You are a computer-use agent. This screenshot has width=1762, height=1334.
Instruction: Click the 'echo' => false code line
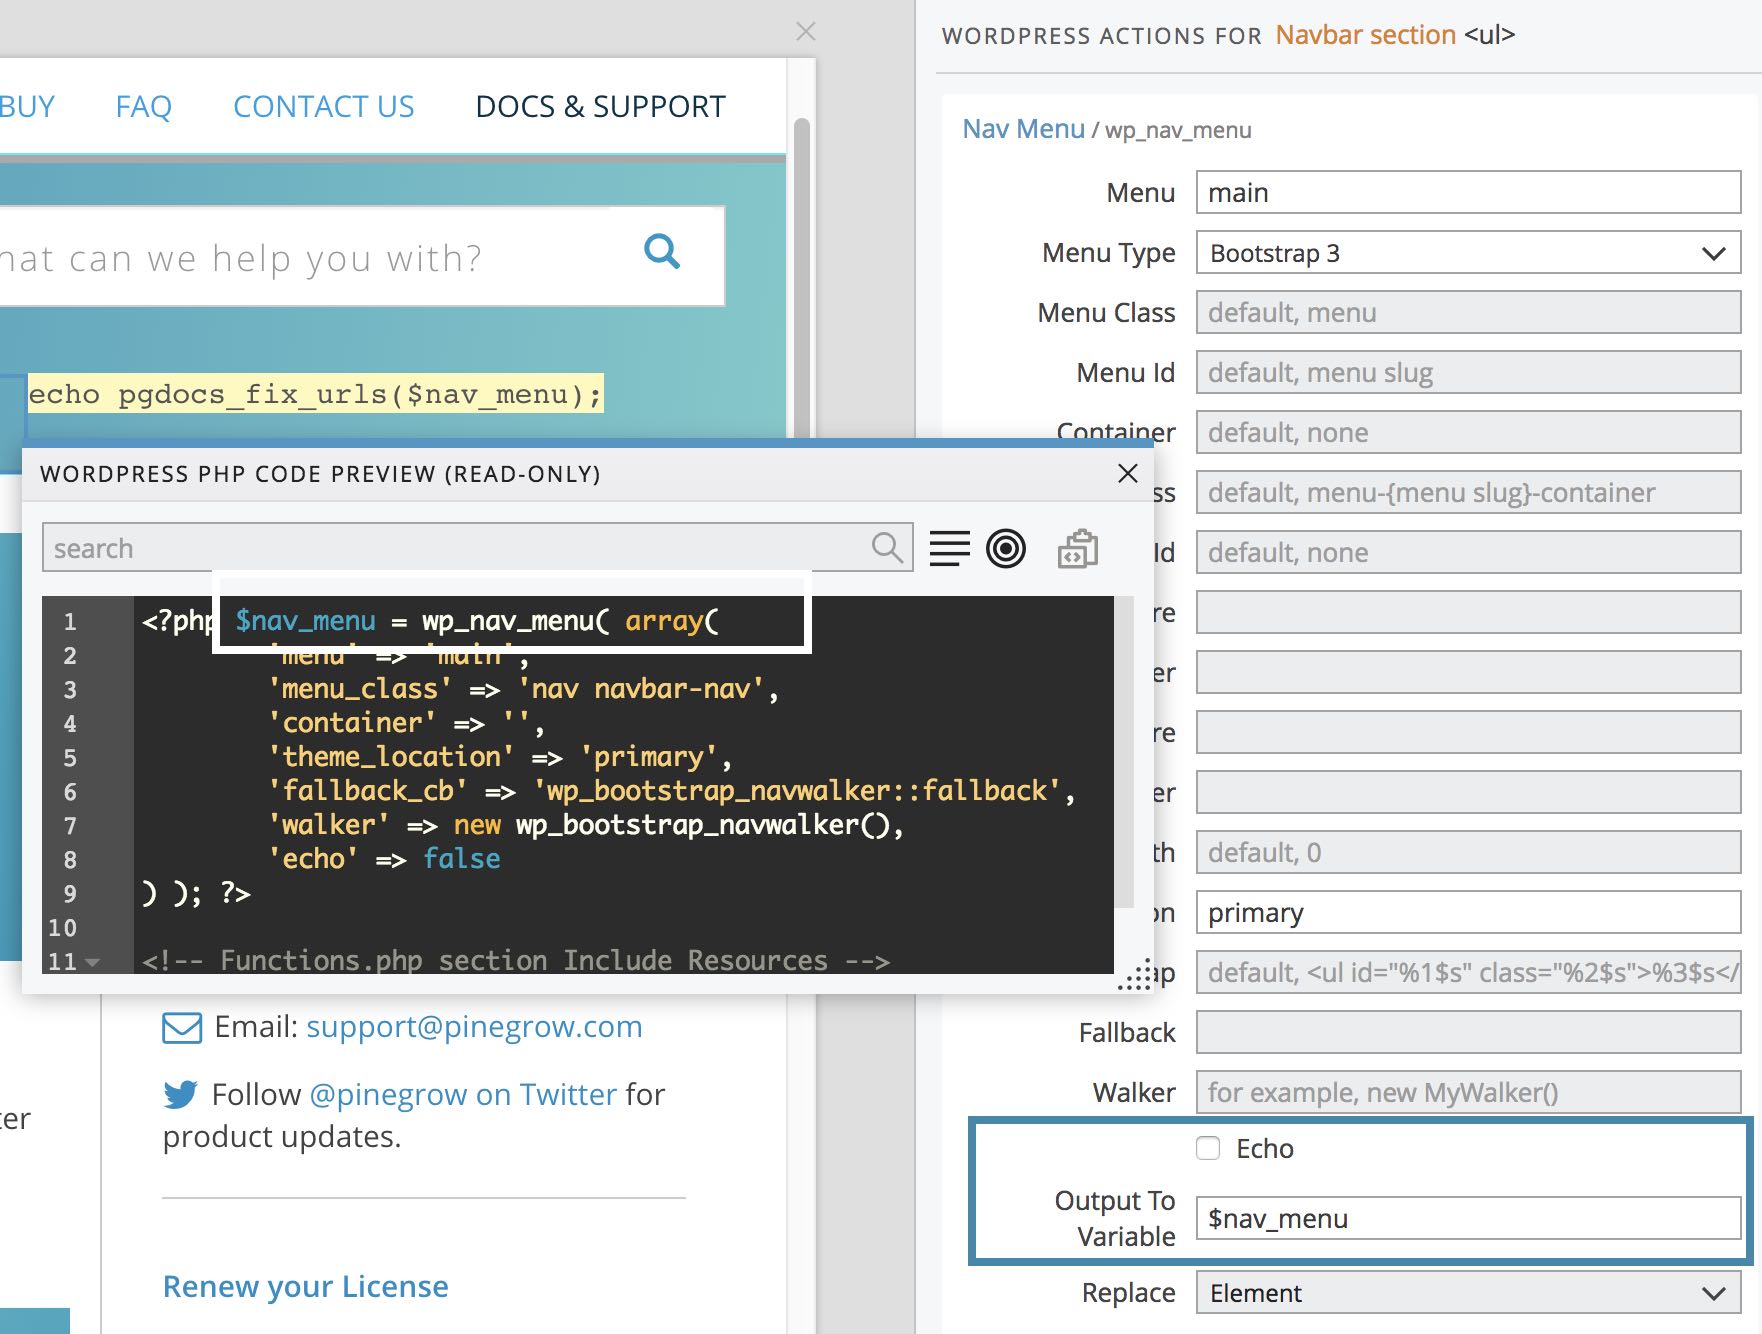pyautogui.click(x=384, y=859)
